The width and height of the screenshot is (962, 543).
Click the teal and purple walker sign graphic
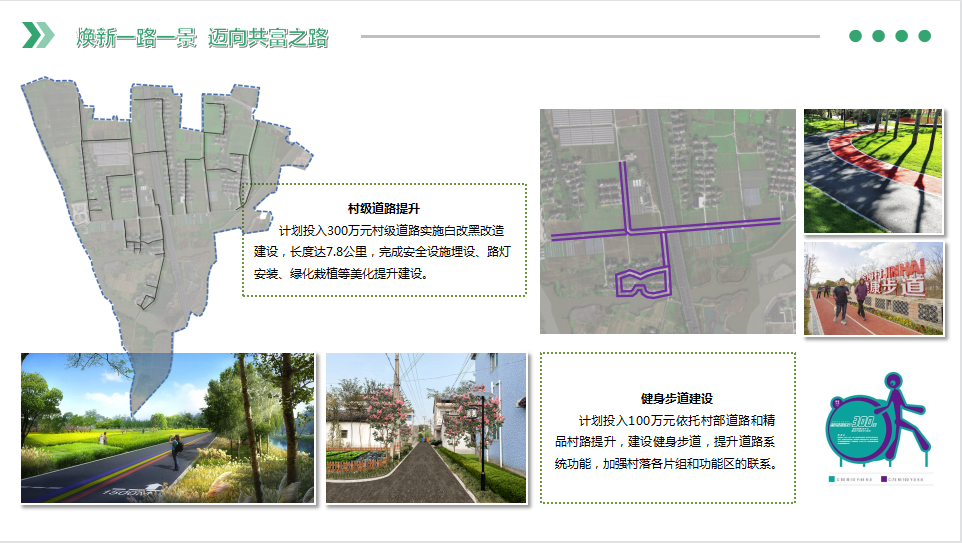coord(877,420)
